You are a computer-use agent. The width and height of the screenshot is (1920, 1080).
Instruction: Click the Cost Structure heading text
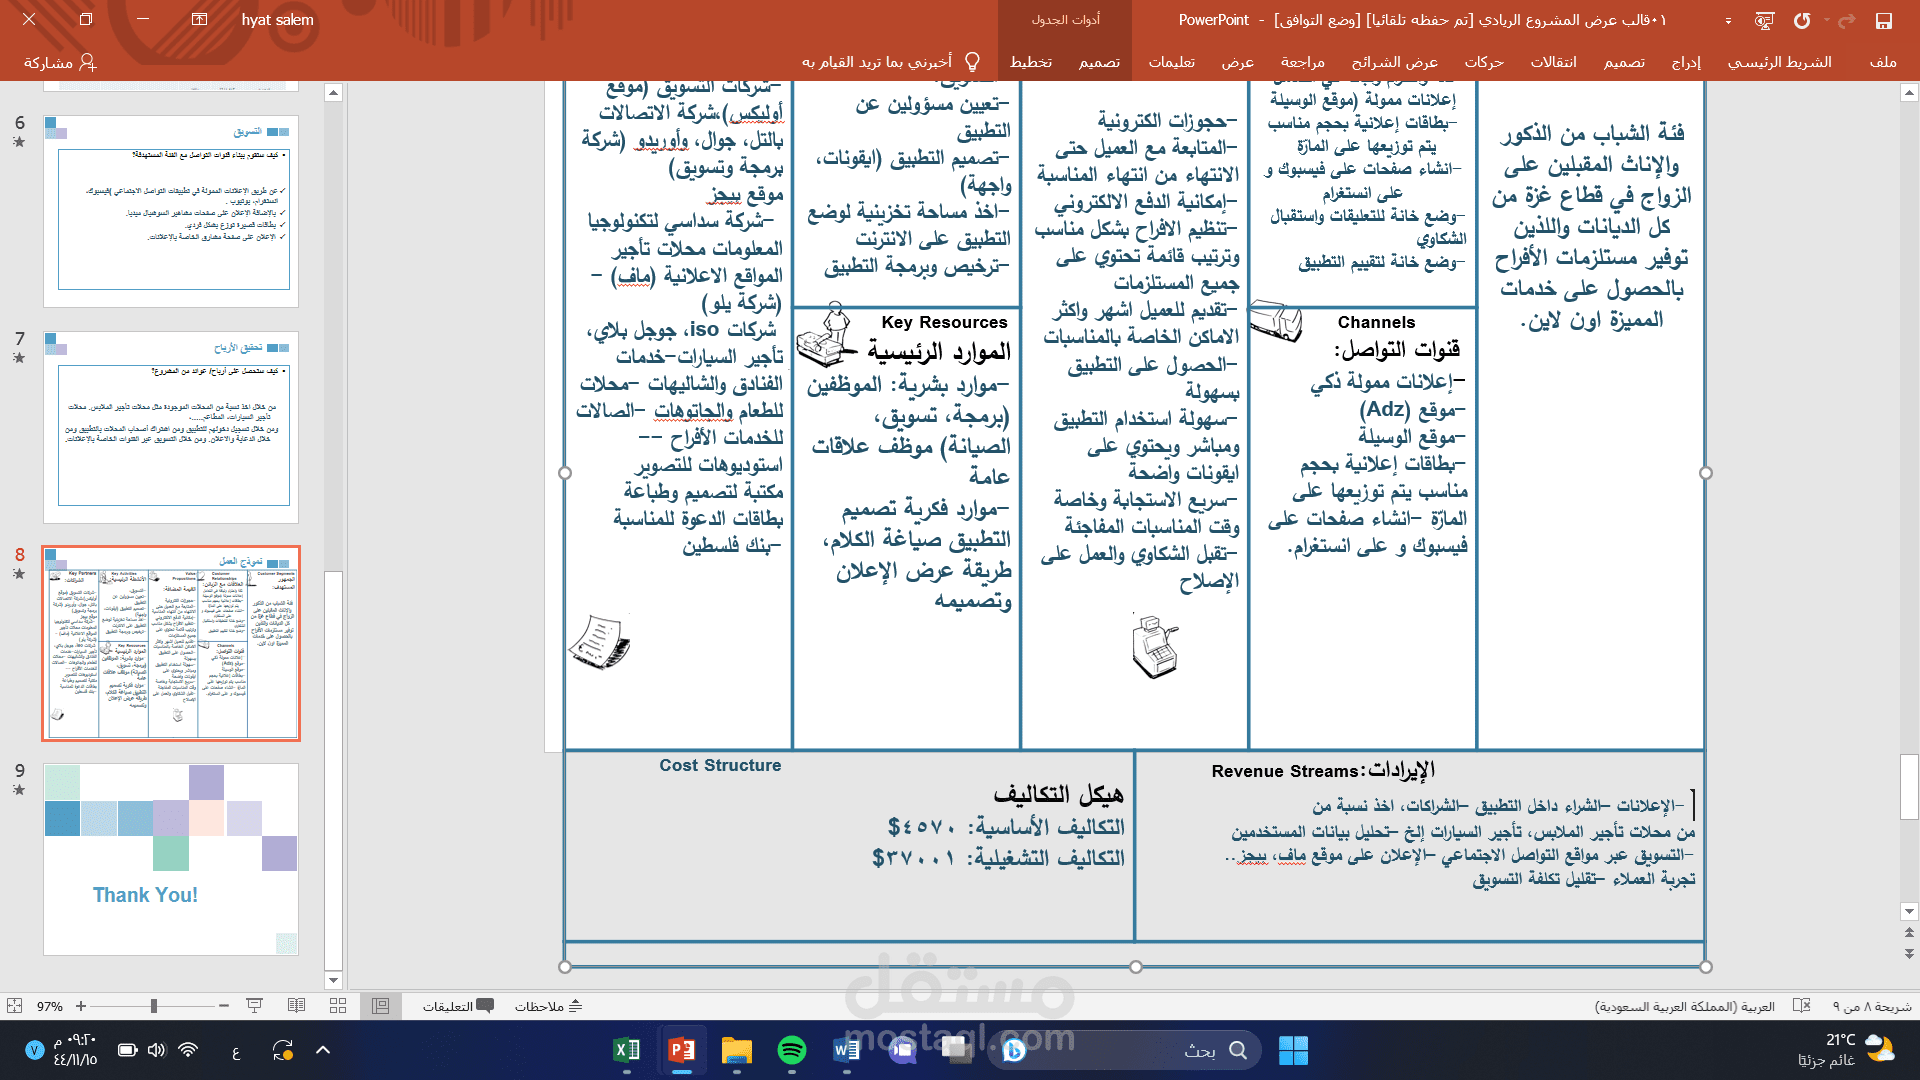(x=720, y=765)
